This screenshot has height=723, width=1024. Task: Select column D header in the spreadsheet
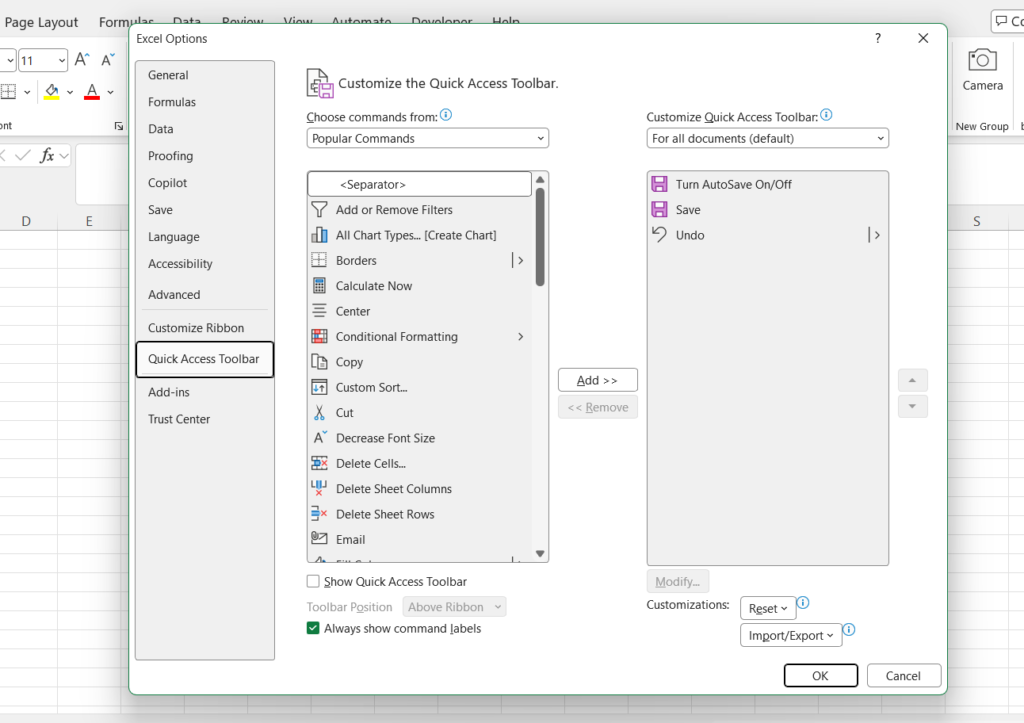click(x=26, y=221)
